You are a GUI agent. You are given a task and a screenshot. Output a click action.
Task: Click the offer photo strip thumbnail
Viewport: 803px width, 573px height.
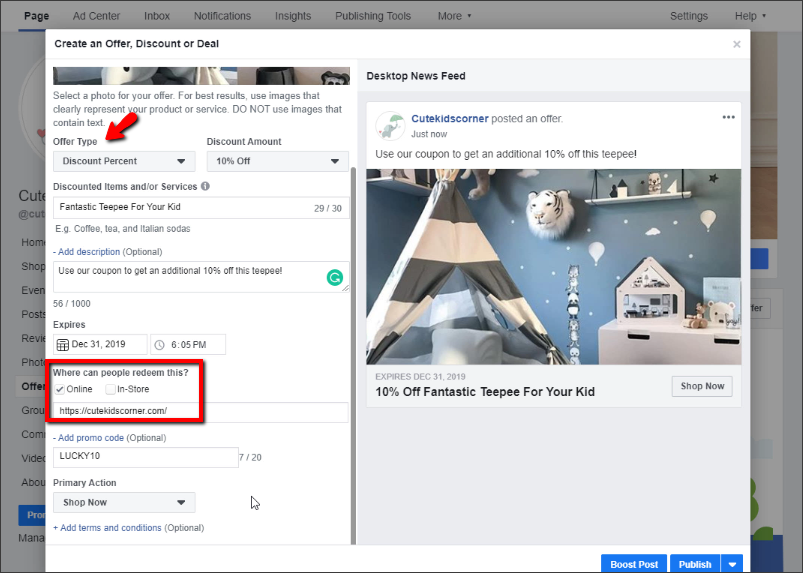[201, 76]
